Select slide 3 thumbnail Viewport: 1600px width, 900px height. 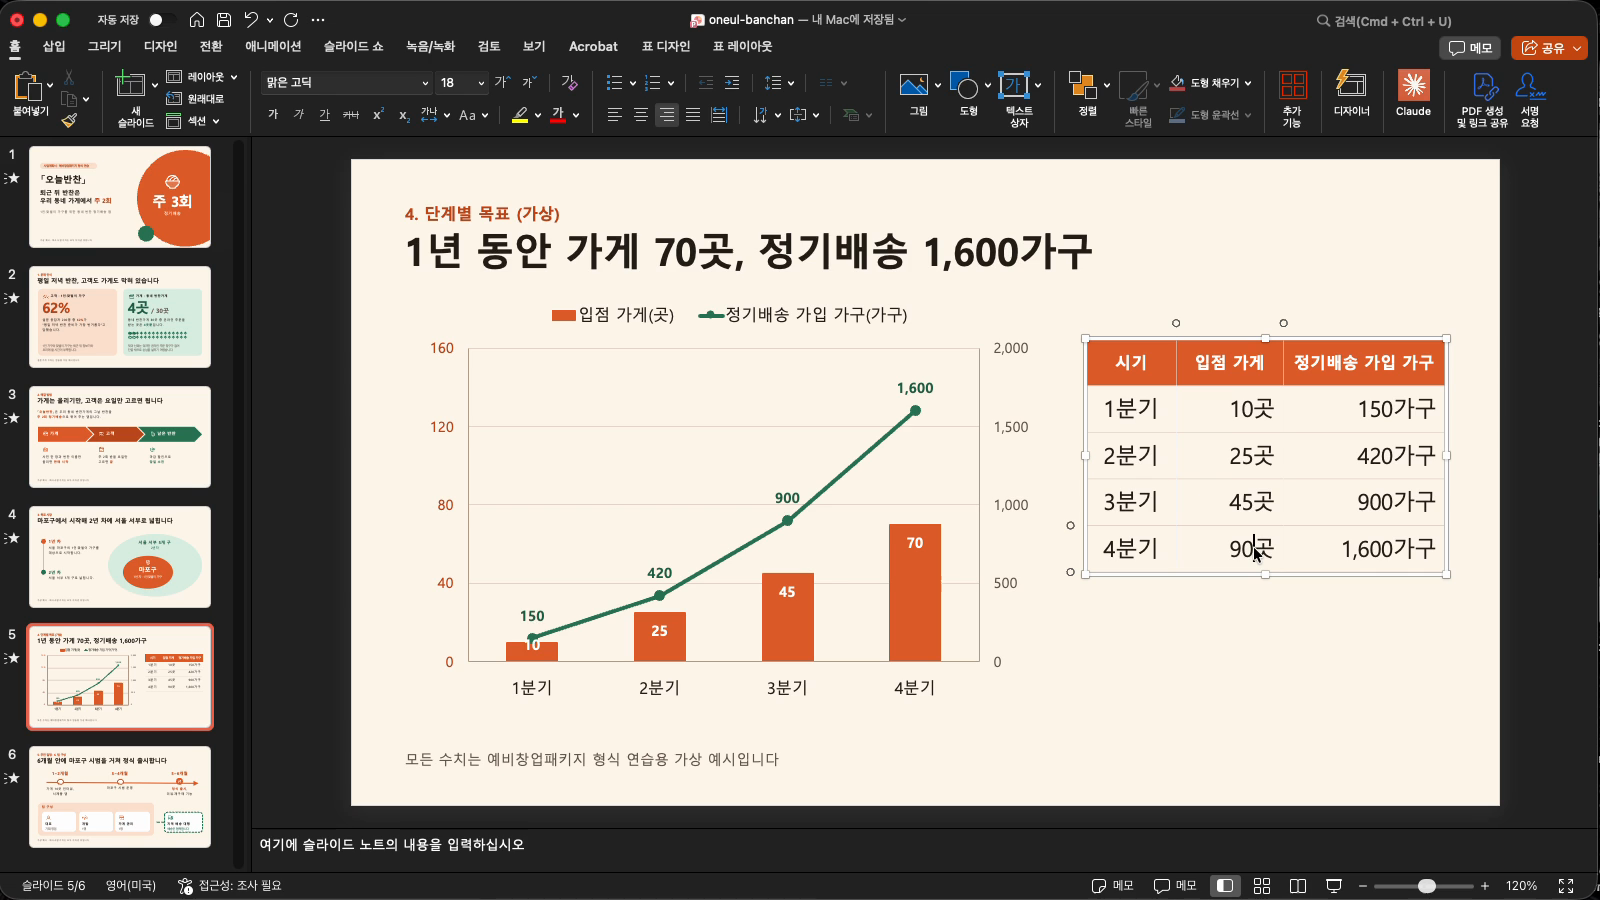120,437
